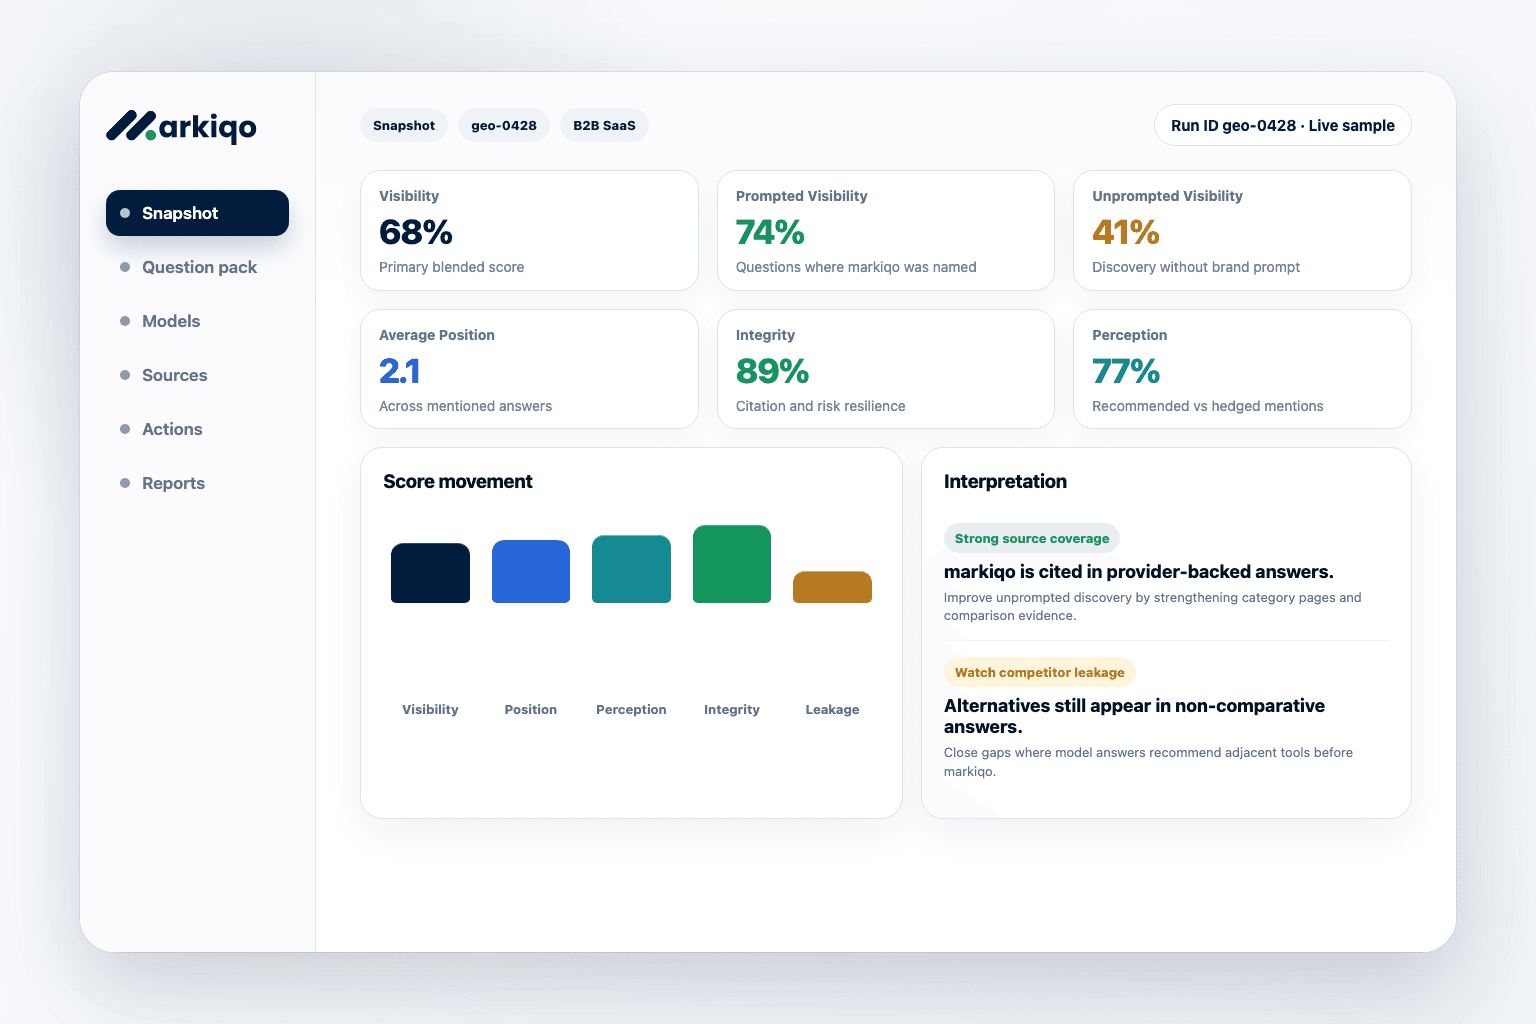
Task: Select the Integrity 89% card
Action: pyautogui.click(x=886, y=369)
